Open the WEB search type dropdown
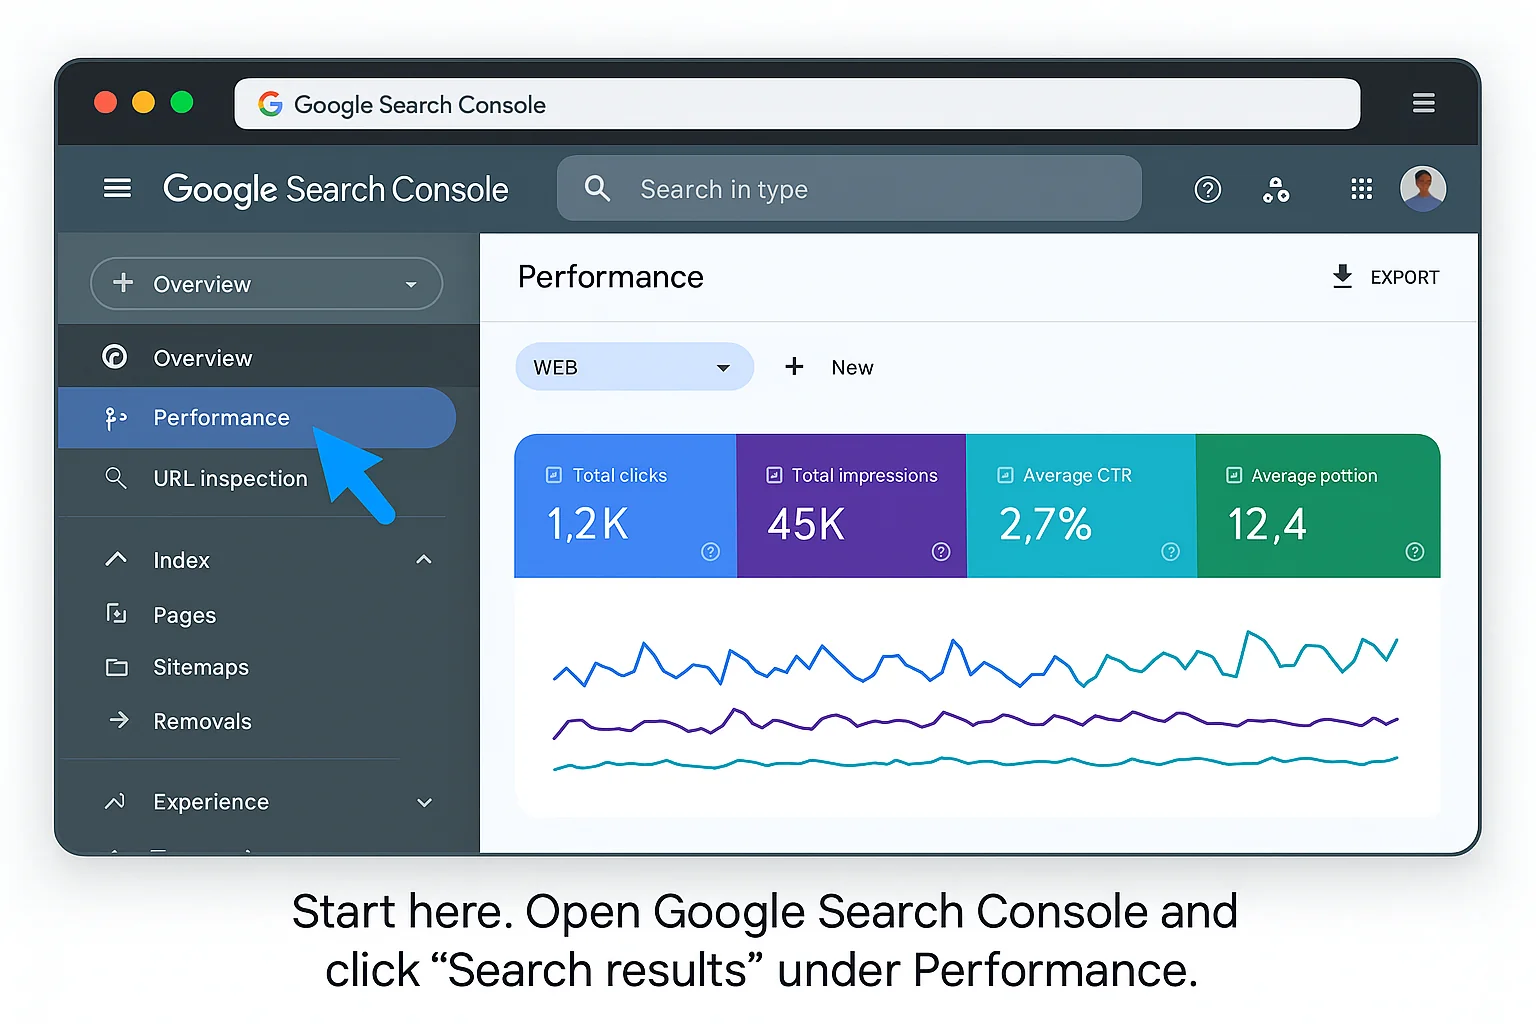 tap(633, 367)
